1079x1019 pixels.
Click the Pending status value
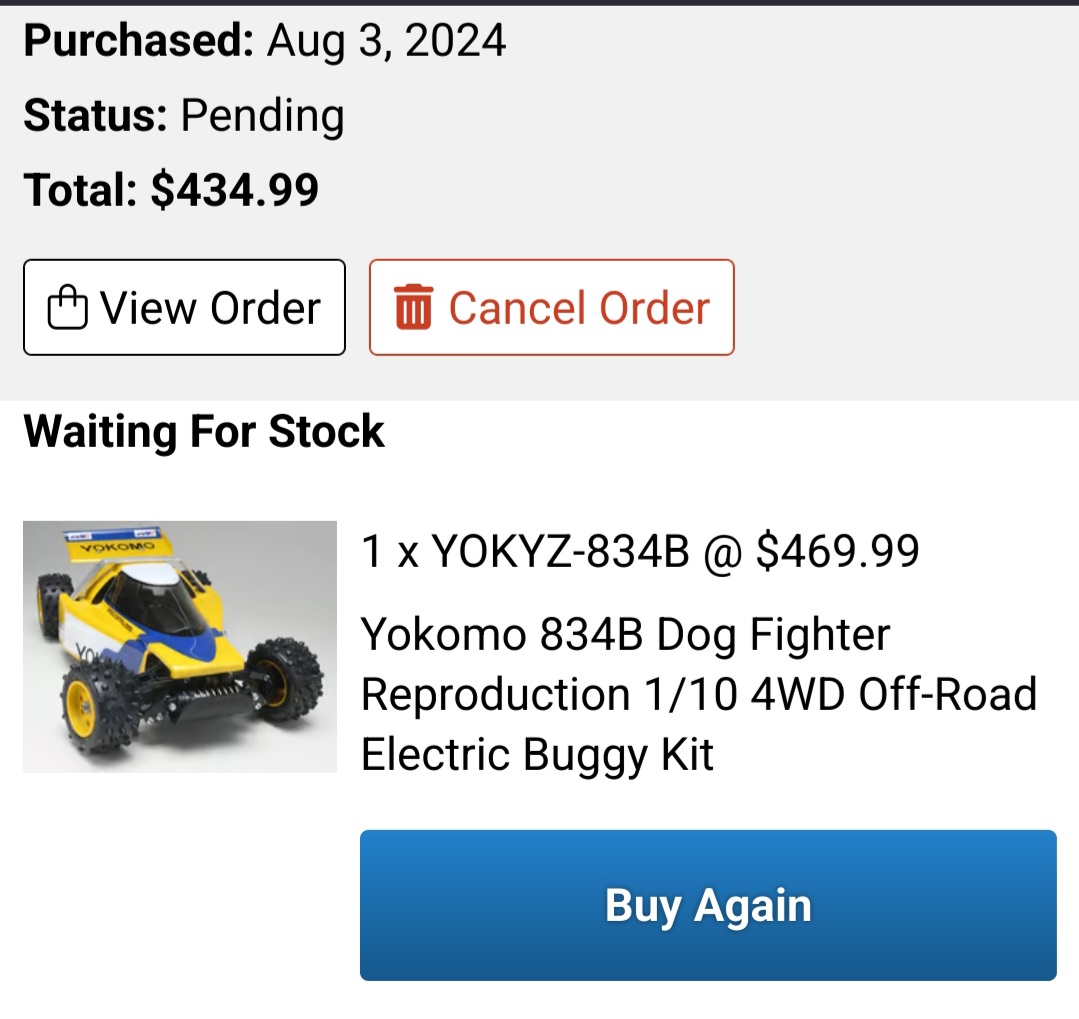[262, 116]
